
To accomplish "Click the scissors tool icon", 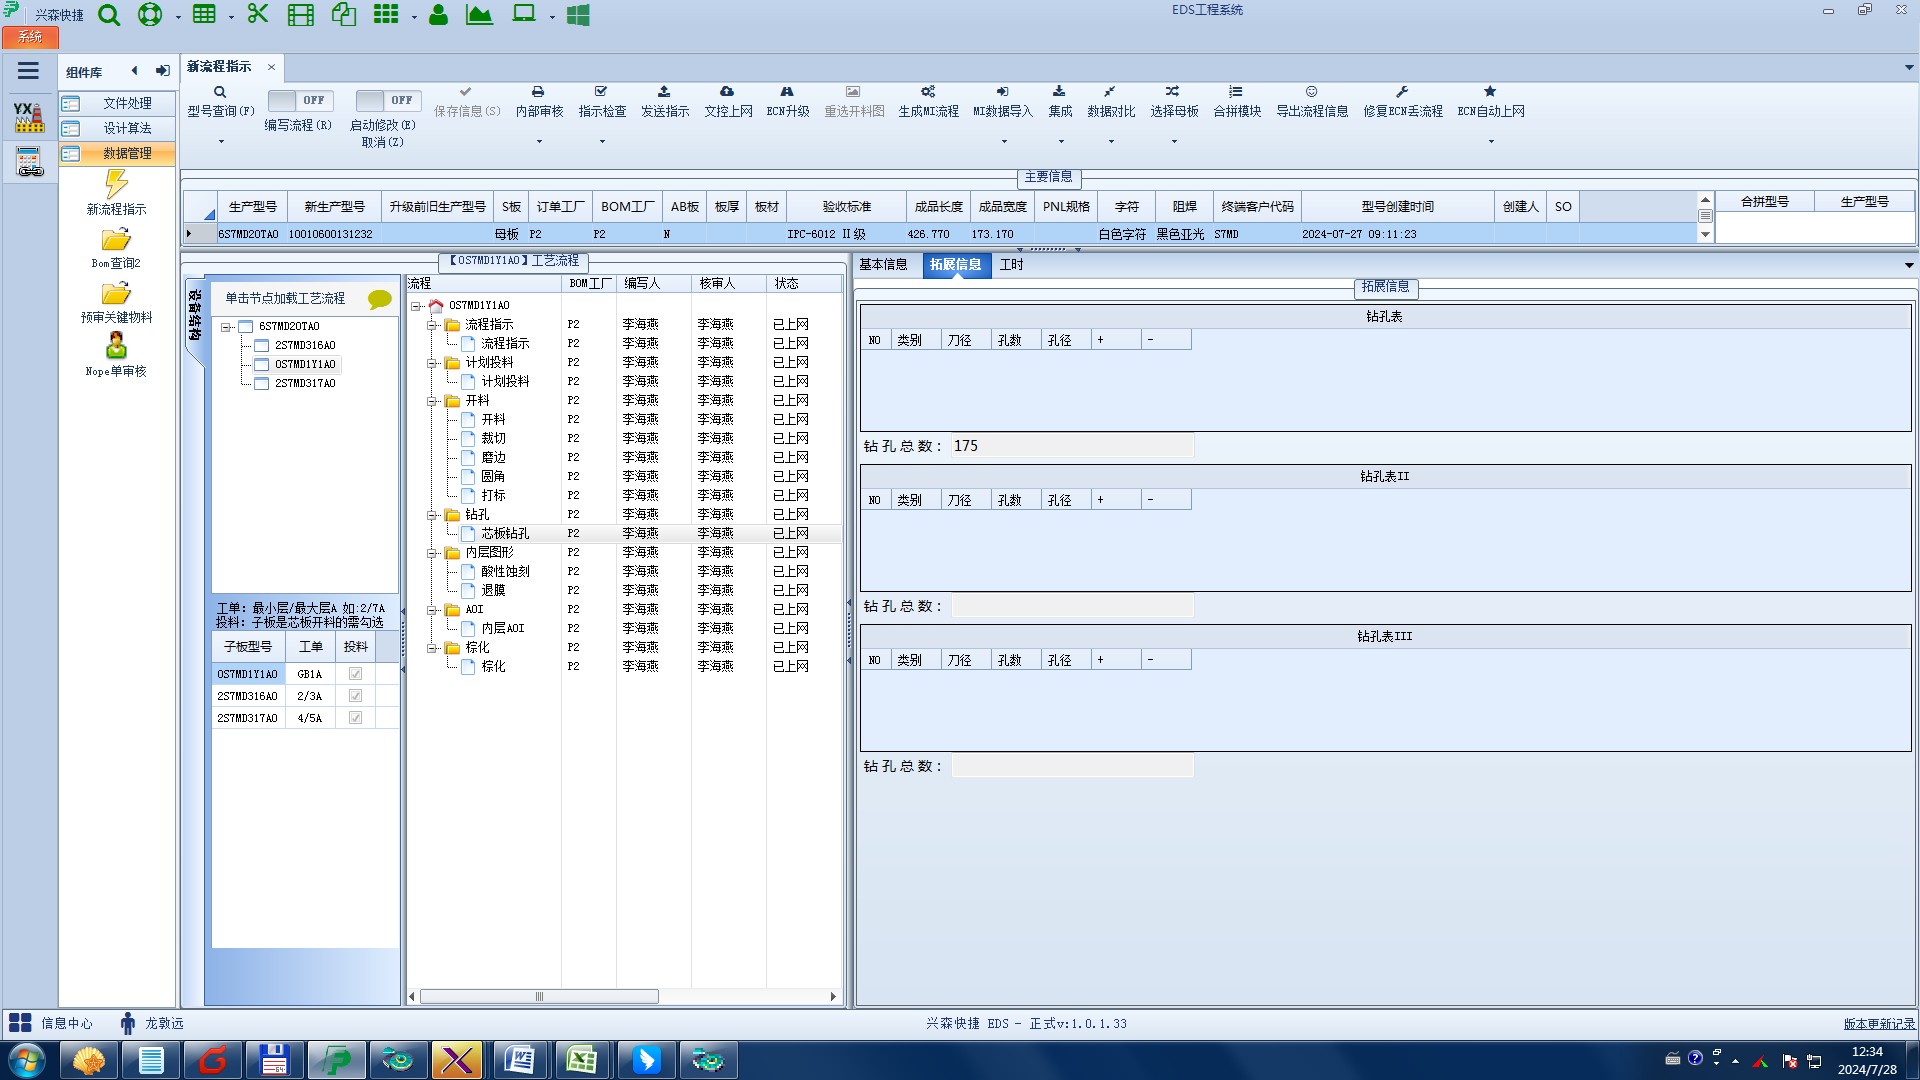I will click(258, 14).
